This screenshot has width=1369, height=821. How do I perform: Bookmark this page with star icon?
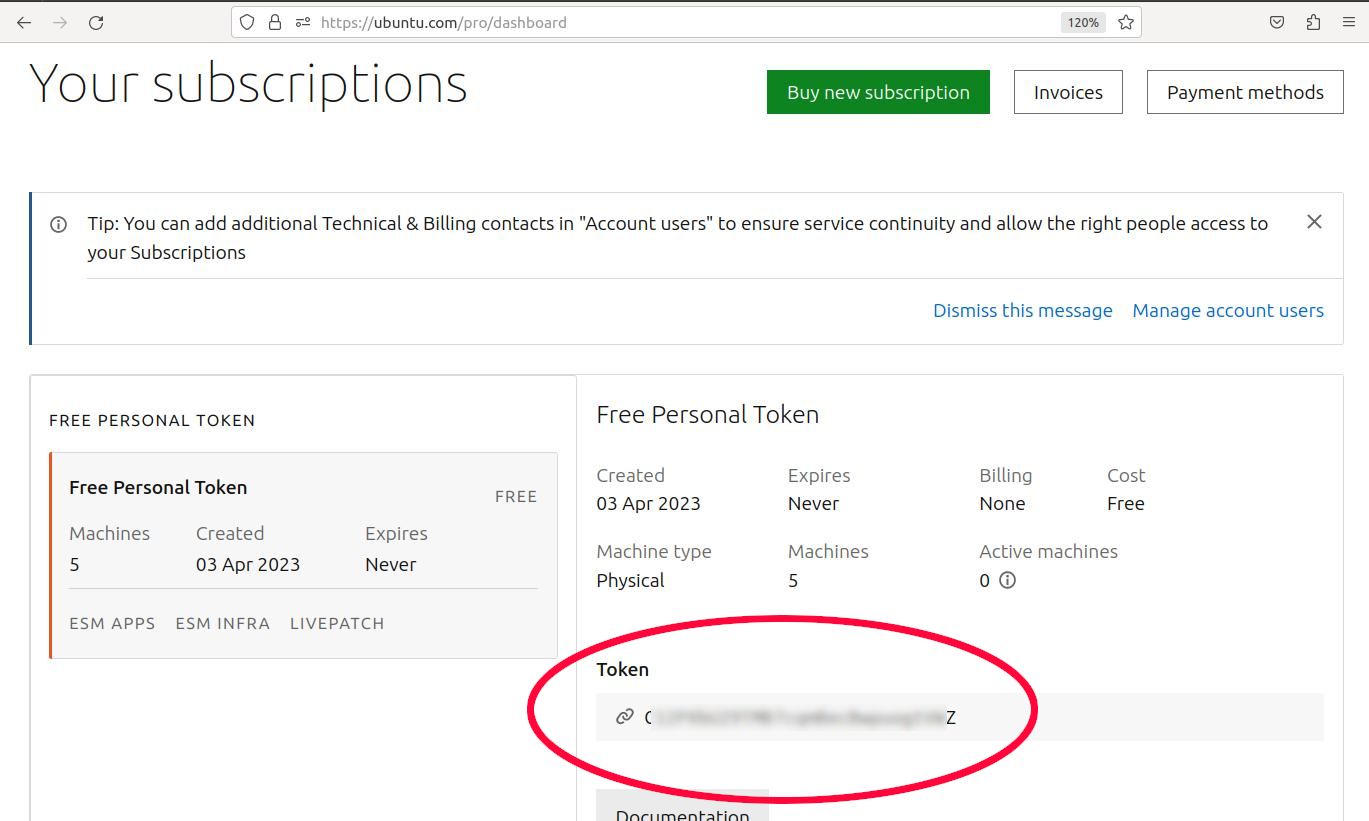click(x=1126, y=22)
